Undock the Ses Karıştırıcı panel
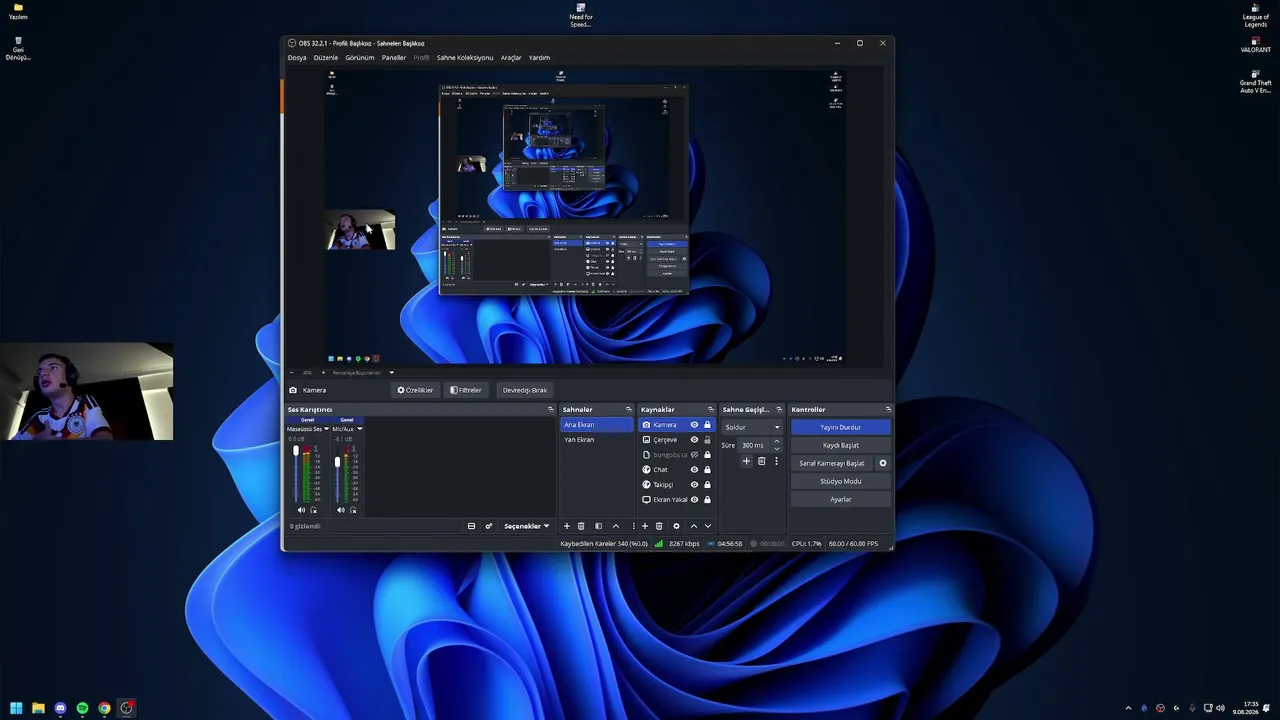The height and width of the screenshot is (720, 1280). [550, 410]
